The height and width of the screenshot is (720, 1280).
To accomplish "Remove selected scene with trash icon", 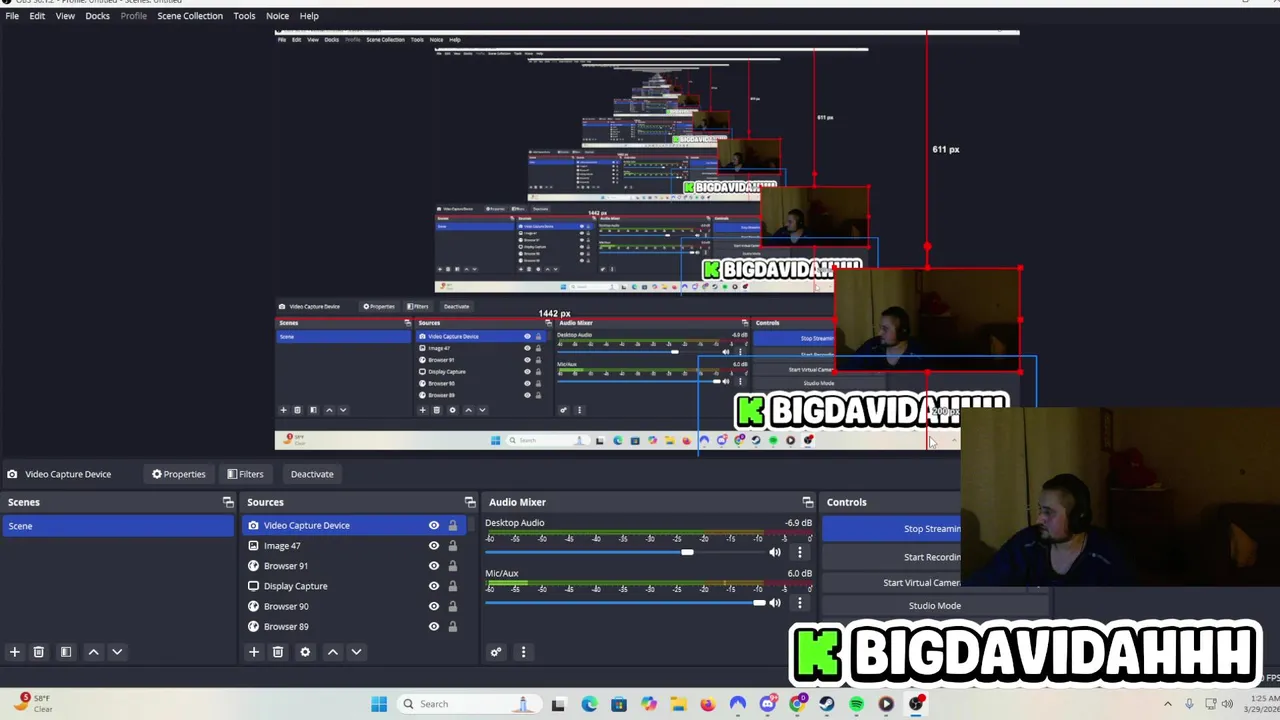I will [39, 652].
